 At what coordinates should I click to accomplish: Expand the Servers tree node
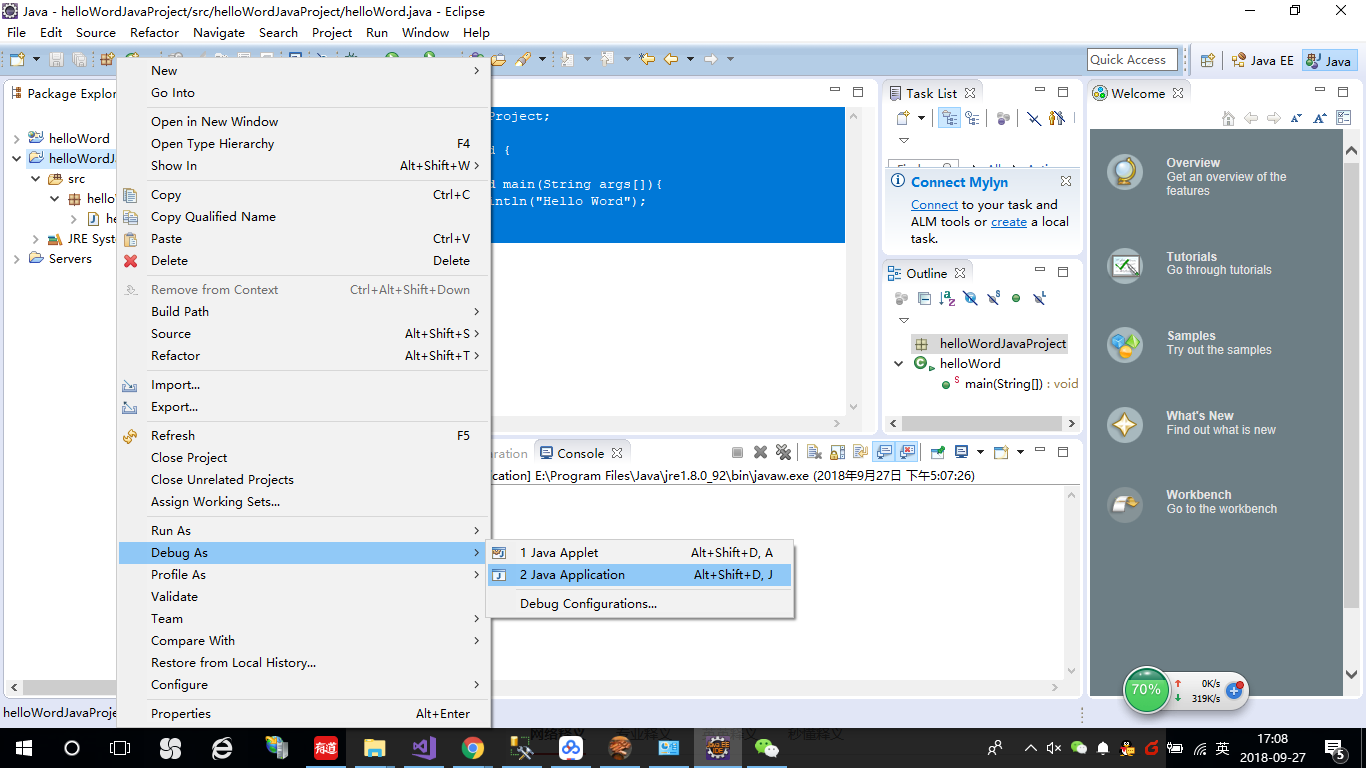tap(17, 259)
